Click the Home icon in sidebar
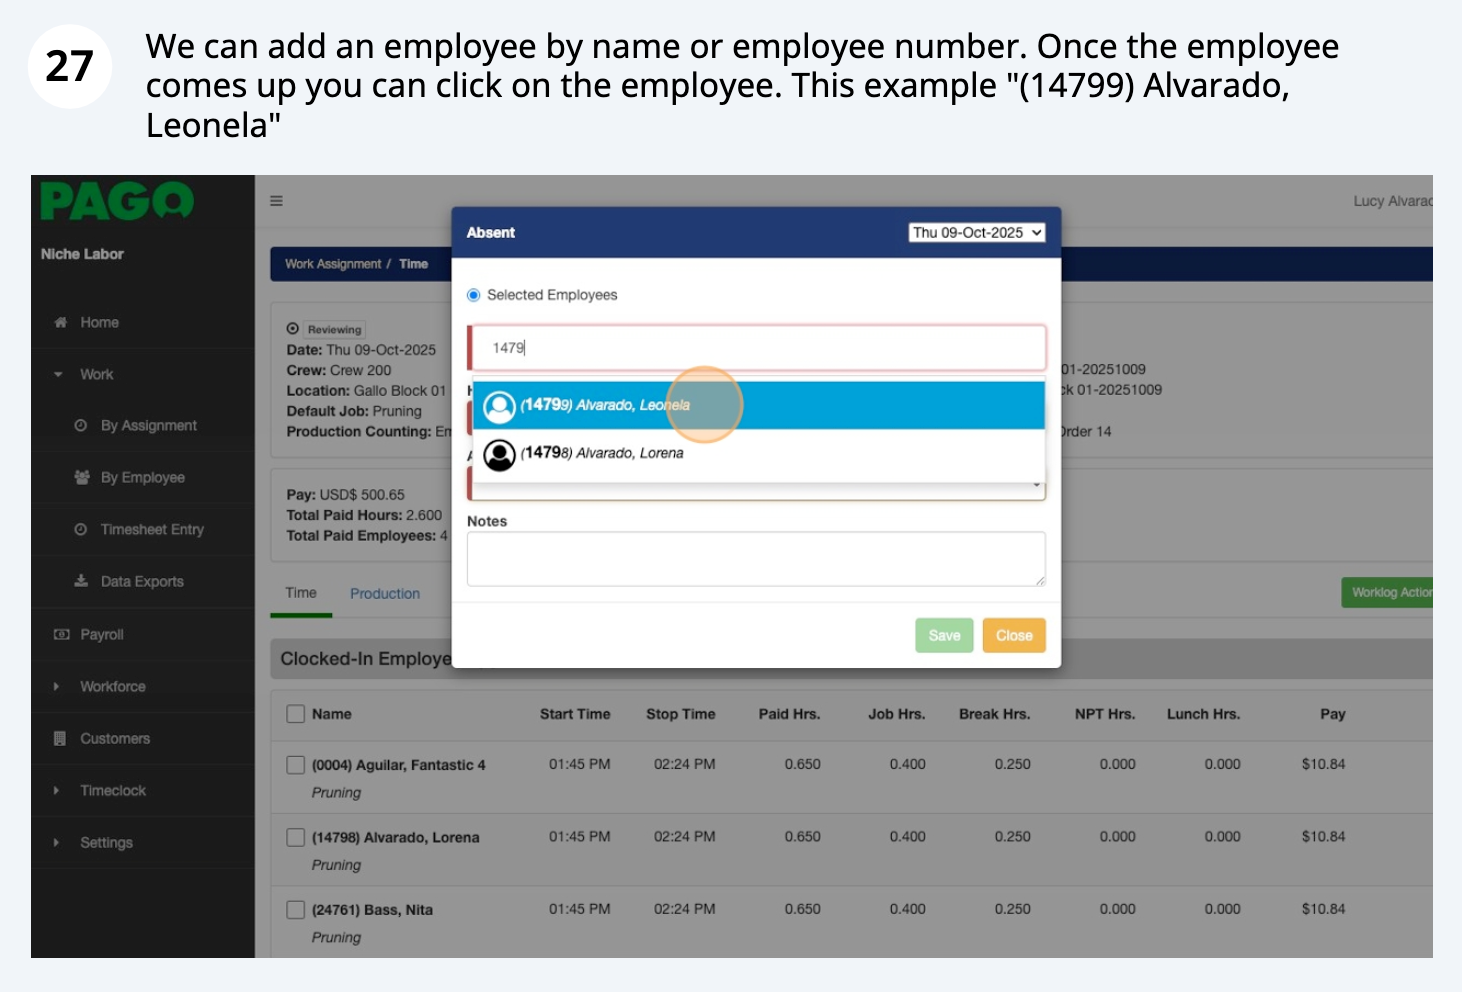This screenshot has height=992, width=1462. click(61, 322)
